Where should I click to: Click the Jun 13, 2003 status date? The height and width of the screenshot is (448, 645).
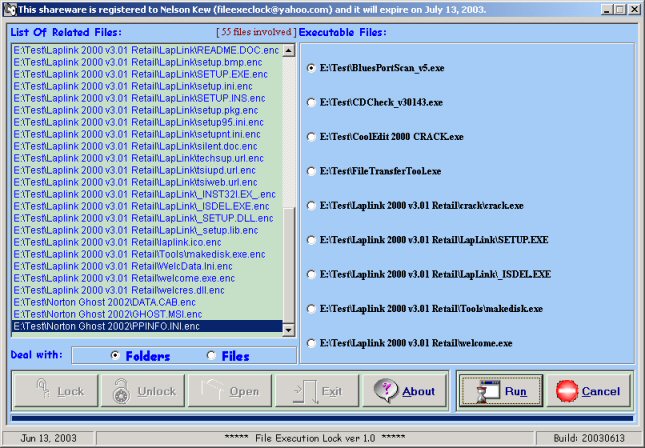coord(48,438)
